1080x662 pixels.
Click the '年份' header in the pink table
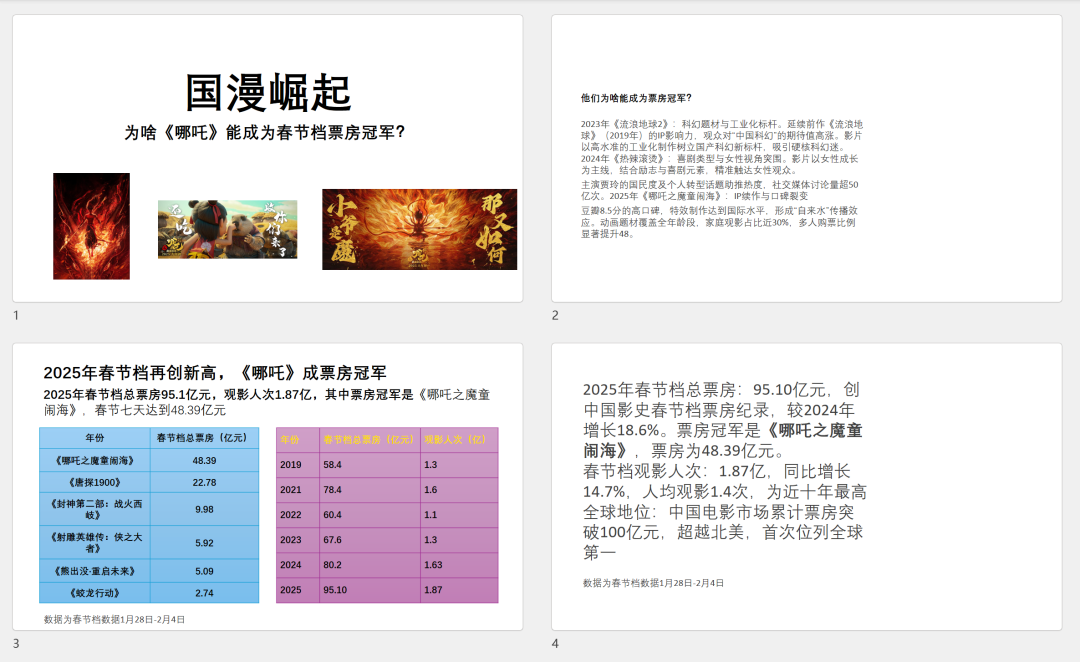pyautogui.click(x=298, y=439)
